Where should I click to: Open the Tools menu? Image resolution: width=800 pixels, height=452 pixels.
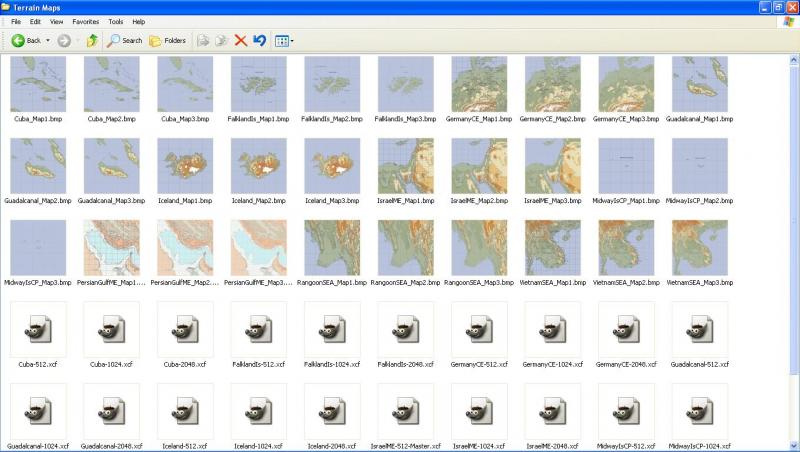click(x=116, y=22)
